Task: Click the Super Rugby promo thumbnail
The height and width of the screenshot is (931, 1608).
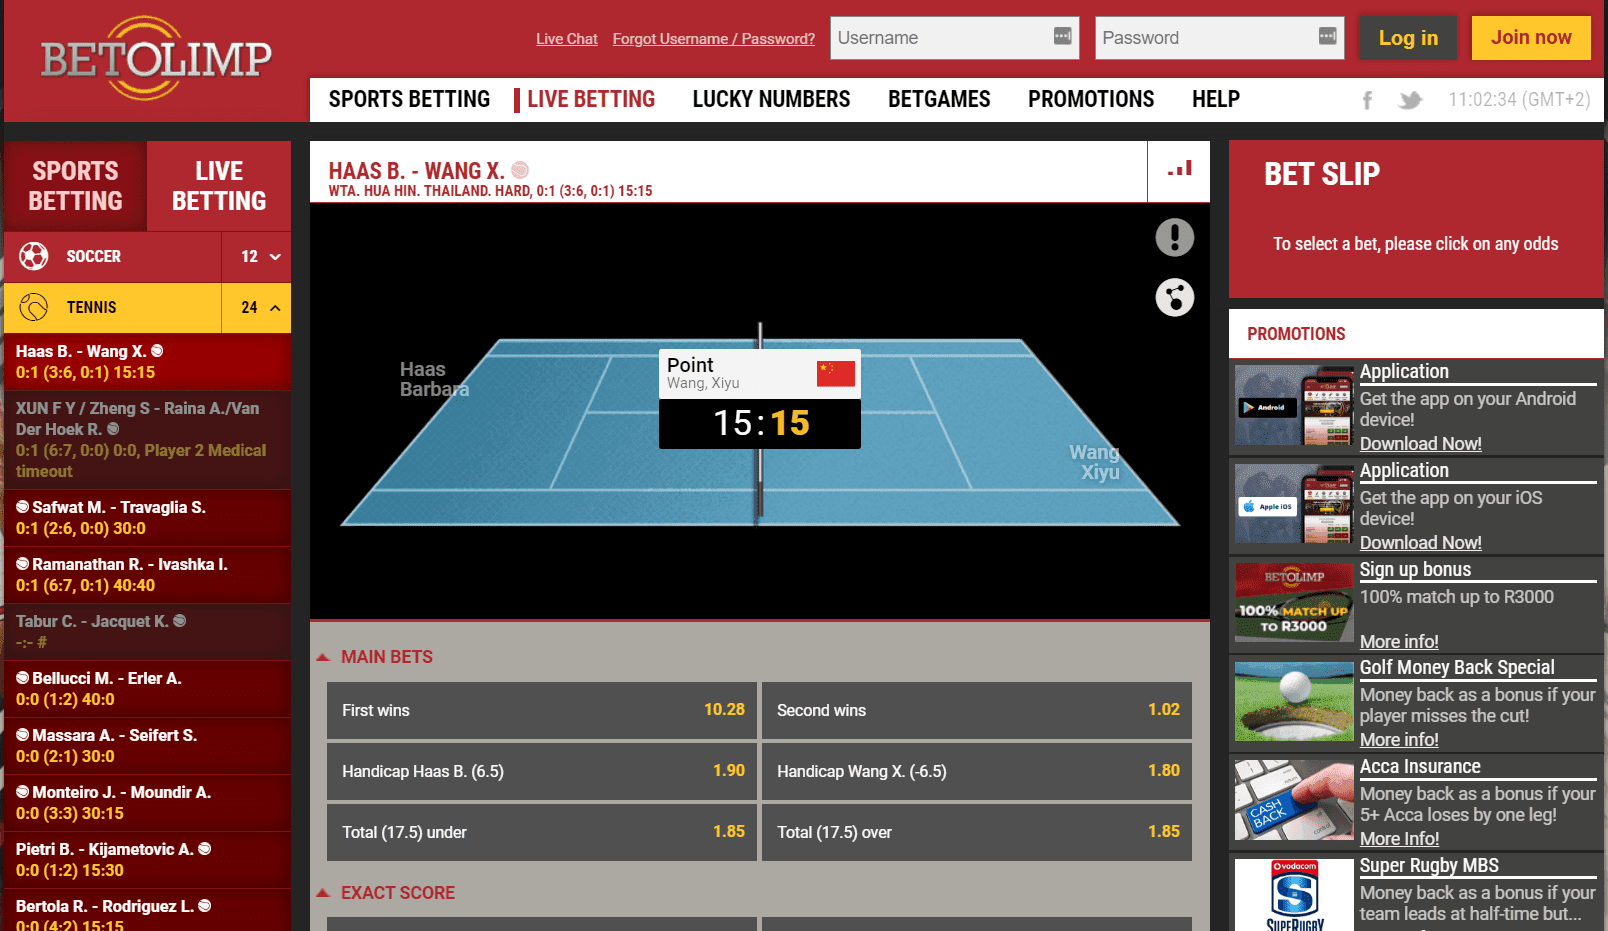Action: click(x=1294, y=895)
